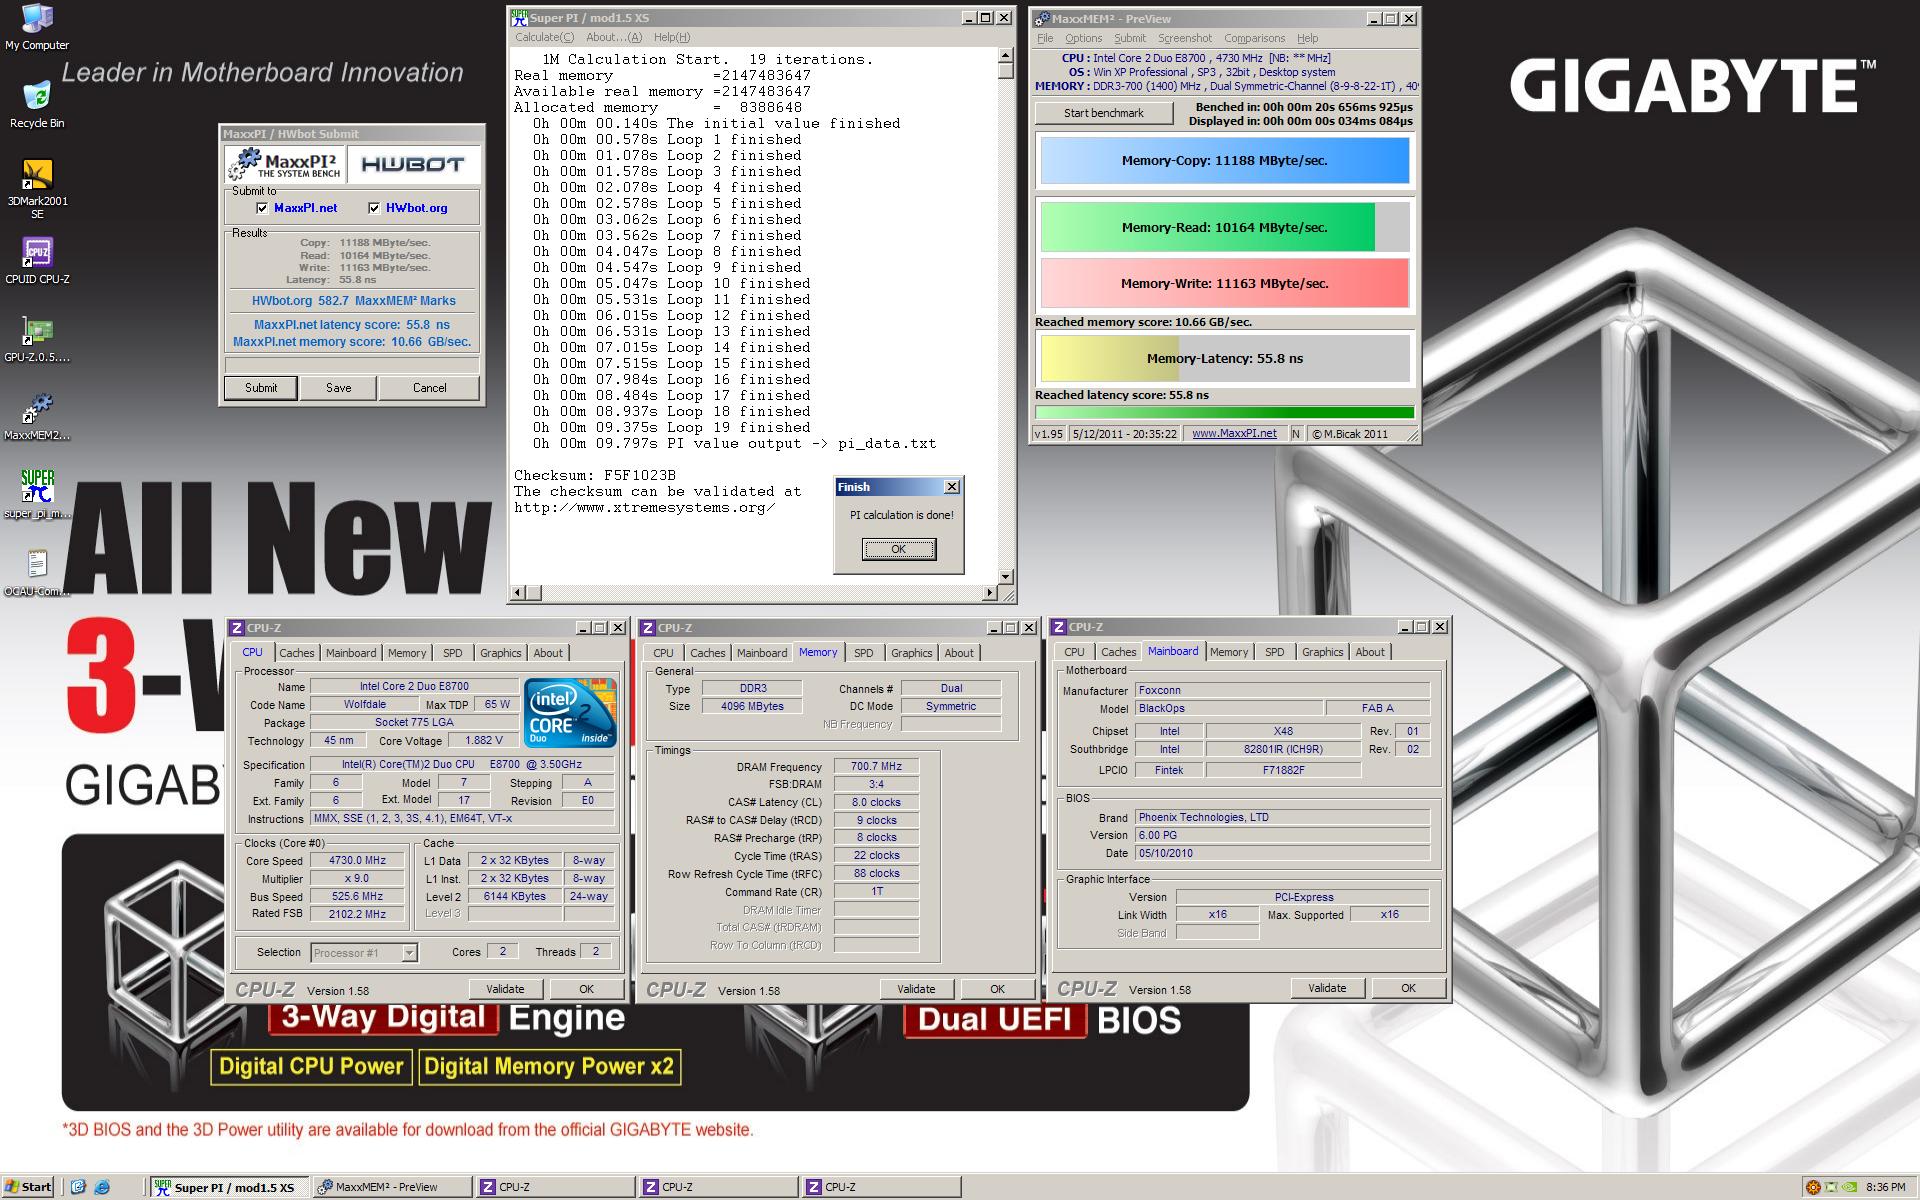The height and width of the screenshot is (1200, 1920).
Task: Switch to MaxxMEM² taskbar button
Action: click(x=392, y=1187)
